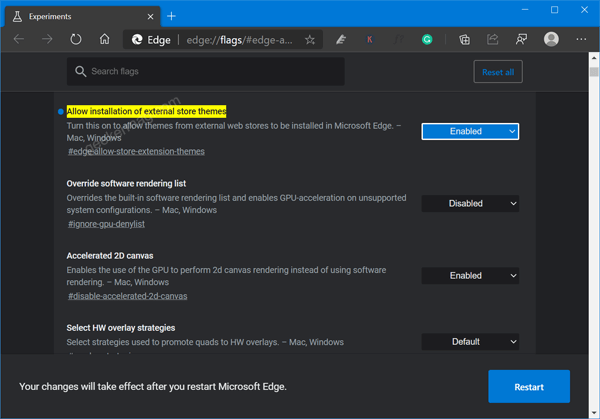Add page to favorites star icon
Viewport: 600px width, 419px height.
point(310,39)
